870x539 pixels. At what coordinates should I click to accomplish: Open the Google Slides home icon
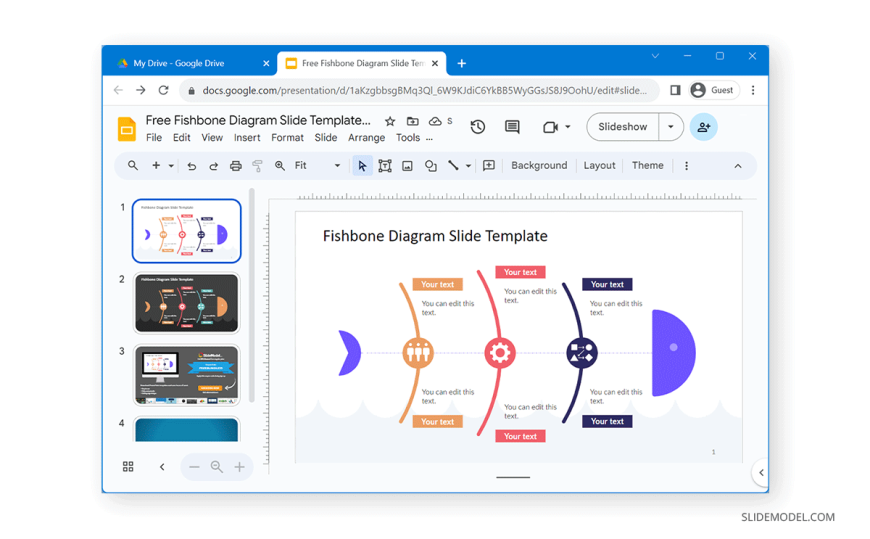tap(127, 129)
